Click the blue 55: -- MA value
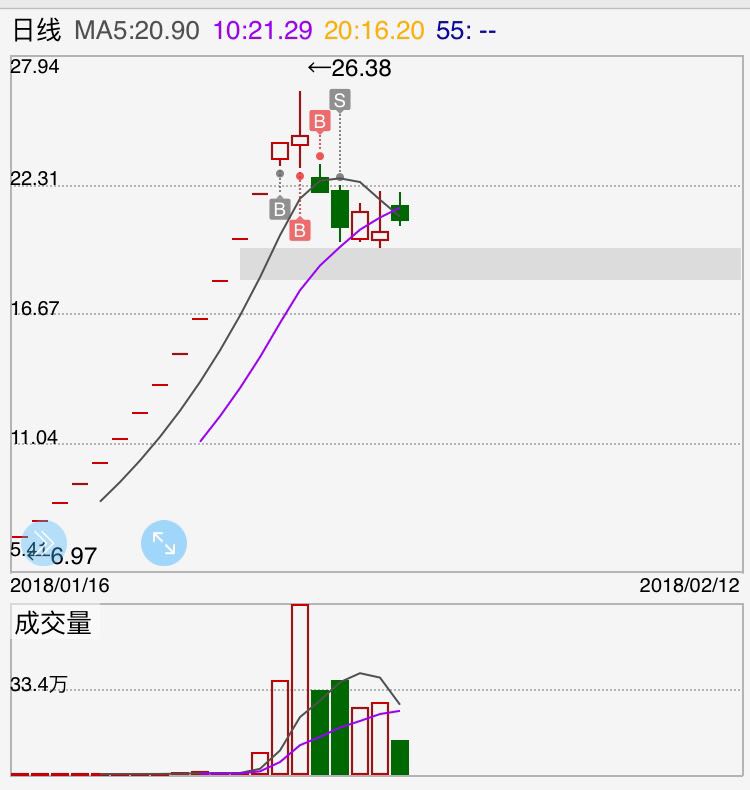750x790 pixels. tap(466, 30)
